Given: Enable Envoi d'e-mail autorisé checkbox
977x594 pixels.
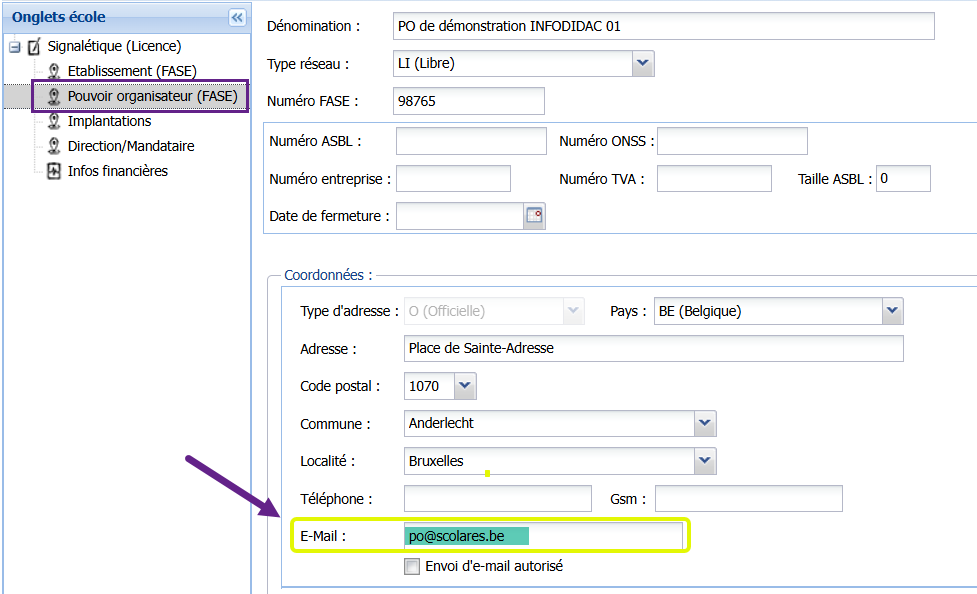Looking at the screenshot, I should coord(412,567).
